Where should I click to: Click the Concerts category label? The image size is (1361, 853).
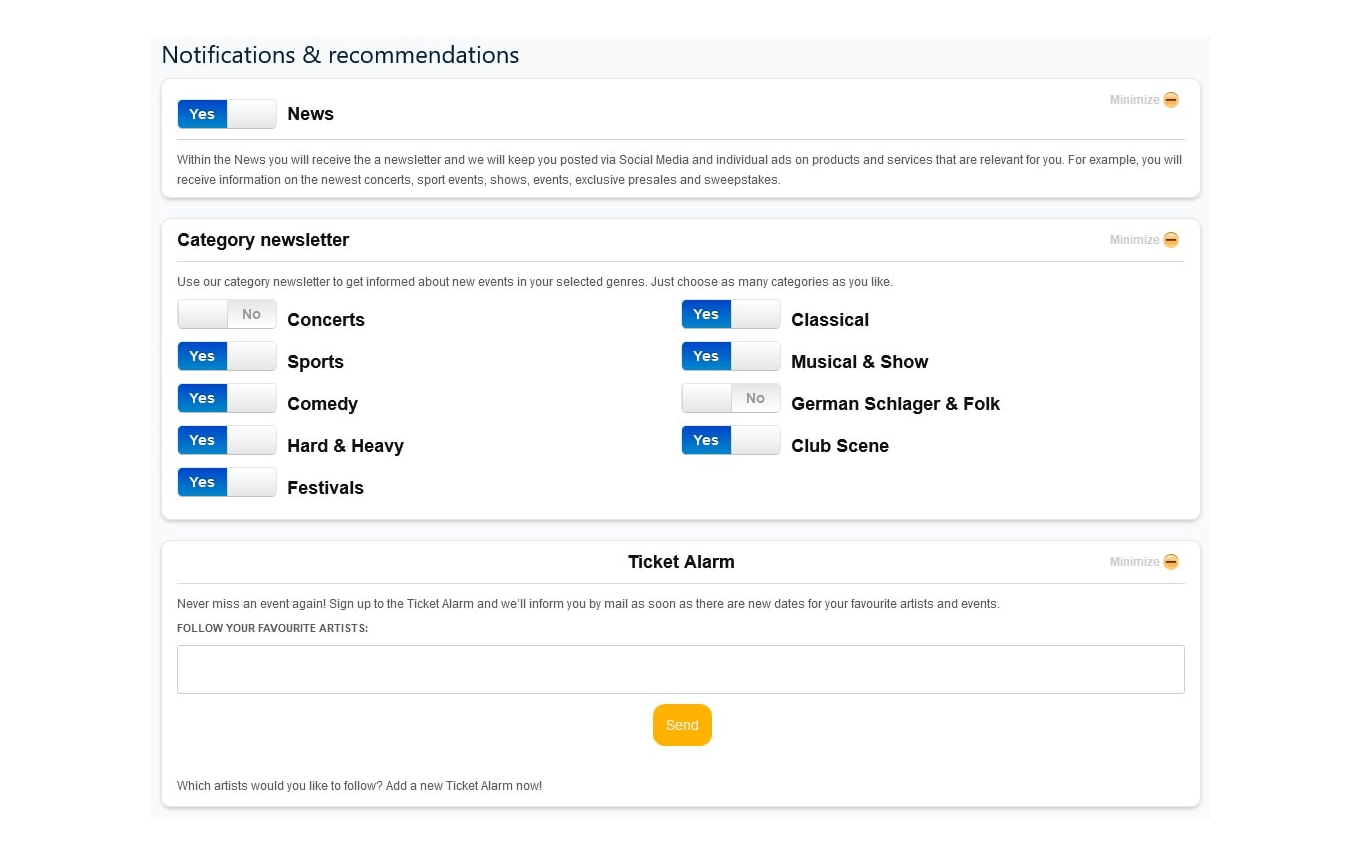(x=326, y=320)
